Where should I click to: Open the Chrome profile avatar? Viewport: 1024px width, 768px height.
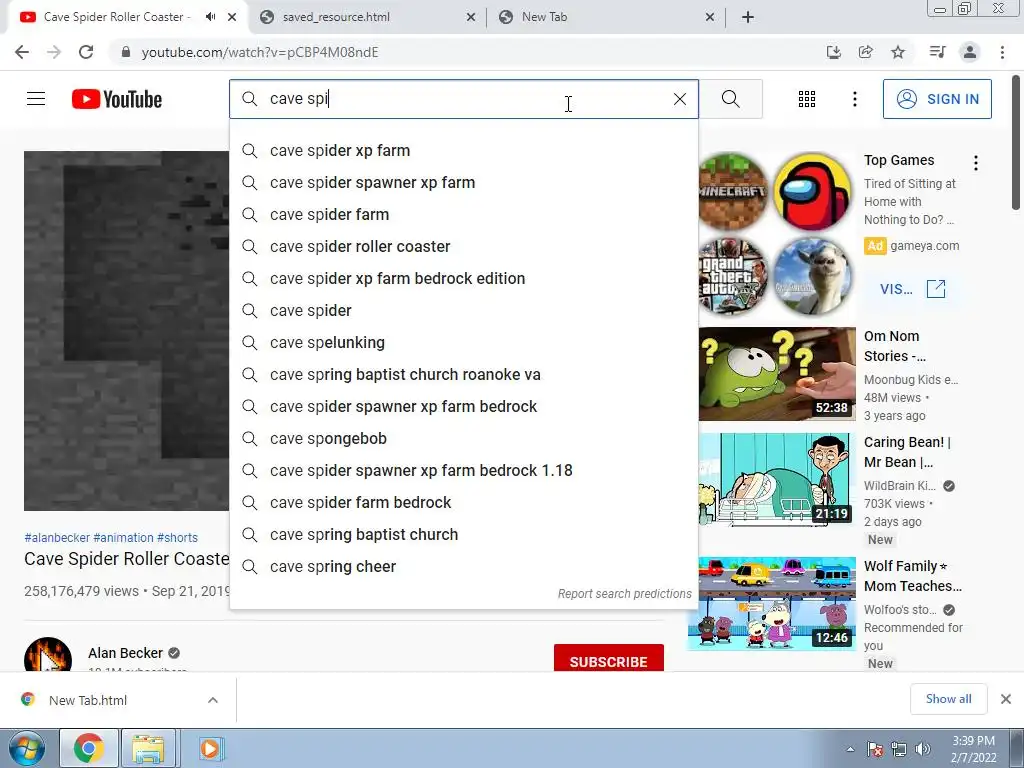pos(970,52)
